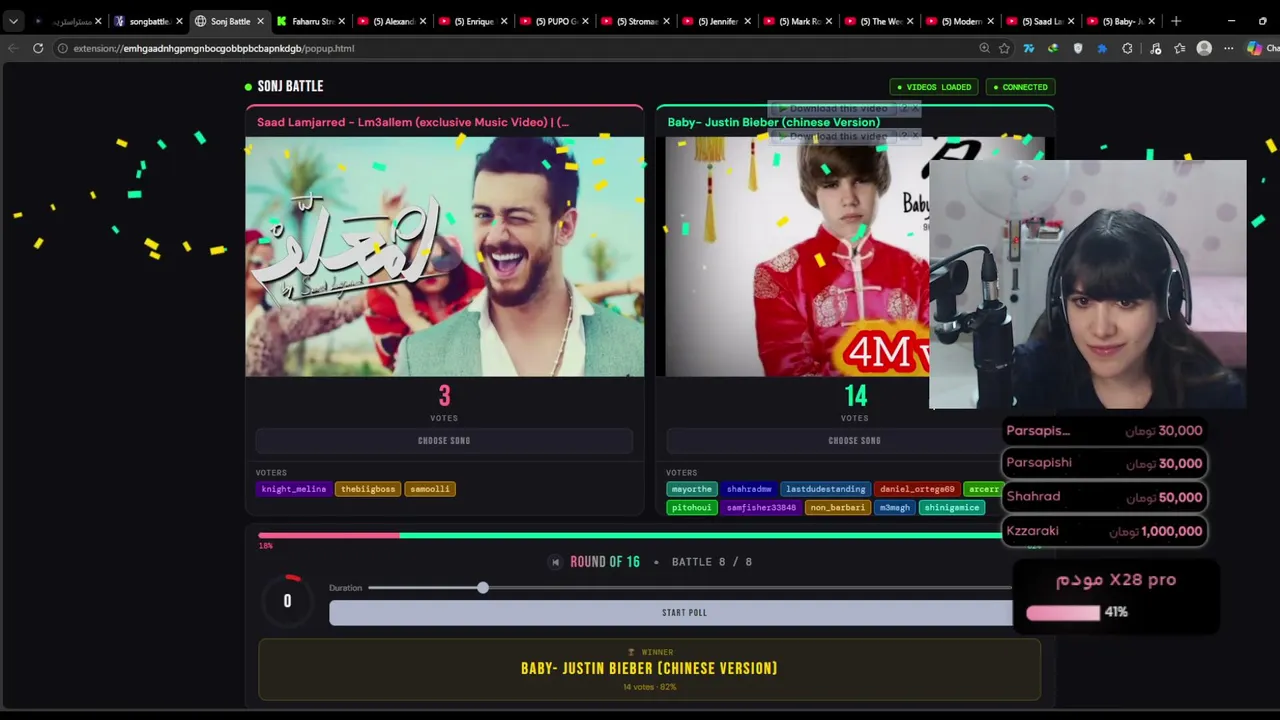Open the browser Settings and more menu
The height and width of the screenshot is (720, 1280).
[1229, 48]
